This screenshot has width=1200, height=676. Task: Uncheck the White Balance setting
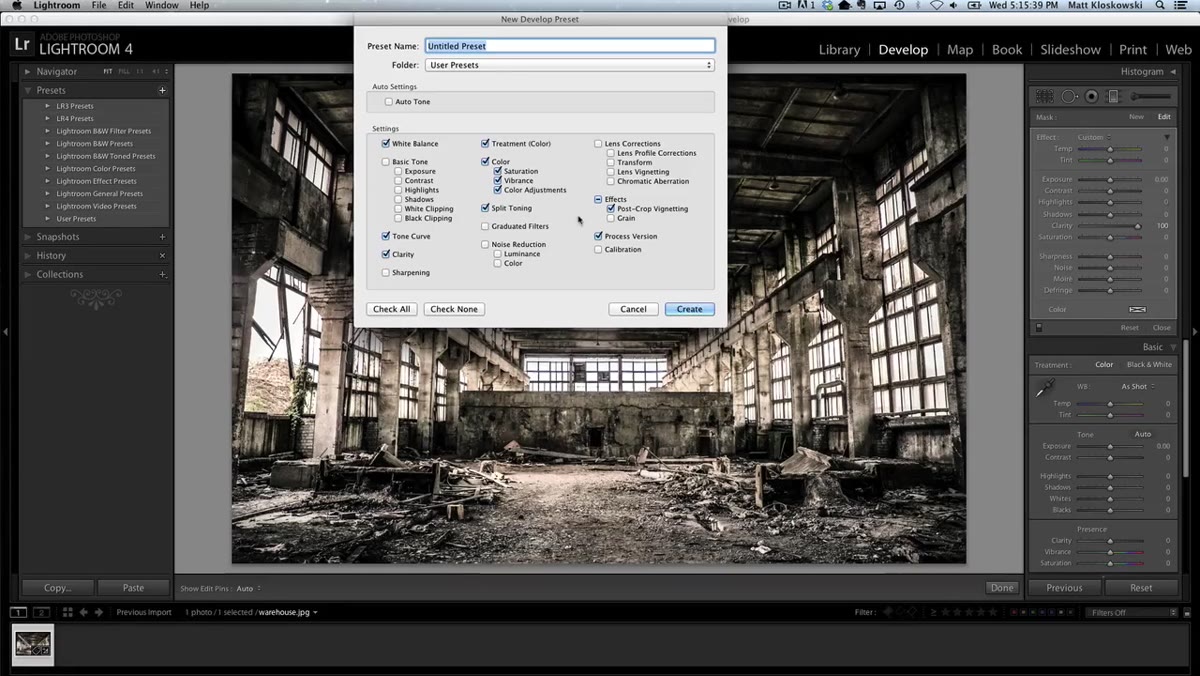pyautogui.click(x=386, y=144)
